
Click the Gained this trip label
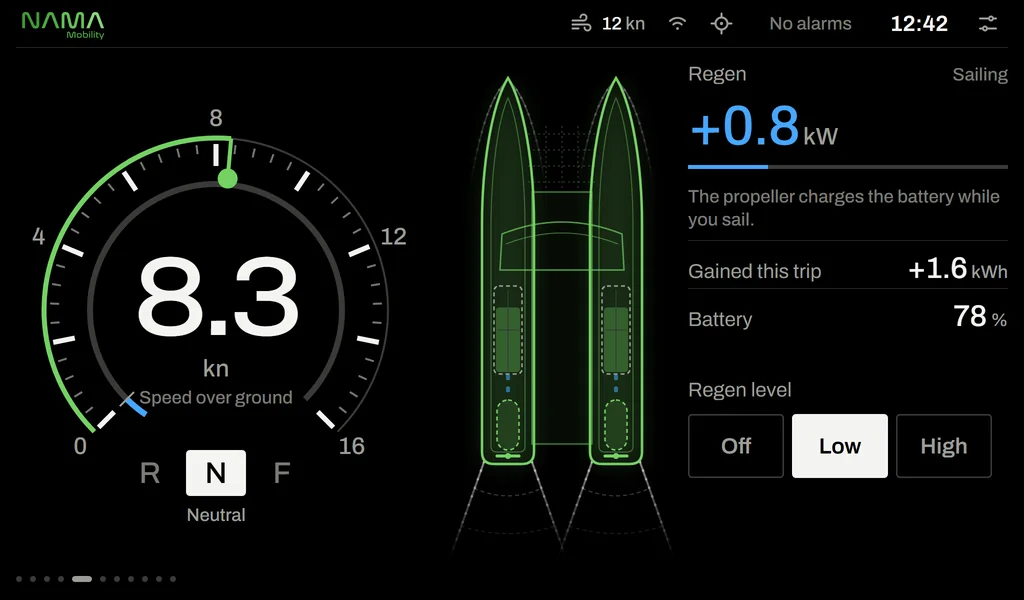tap(754, 271)
